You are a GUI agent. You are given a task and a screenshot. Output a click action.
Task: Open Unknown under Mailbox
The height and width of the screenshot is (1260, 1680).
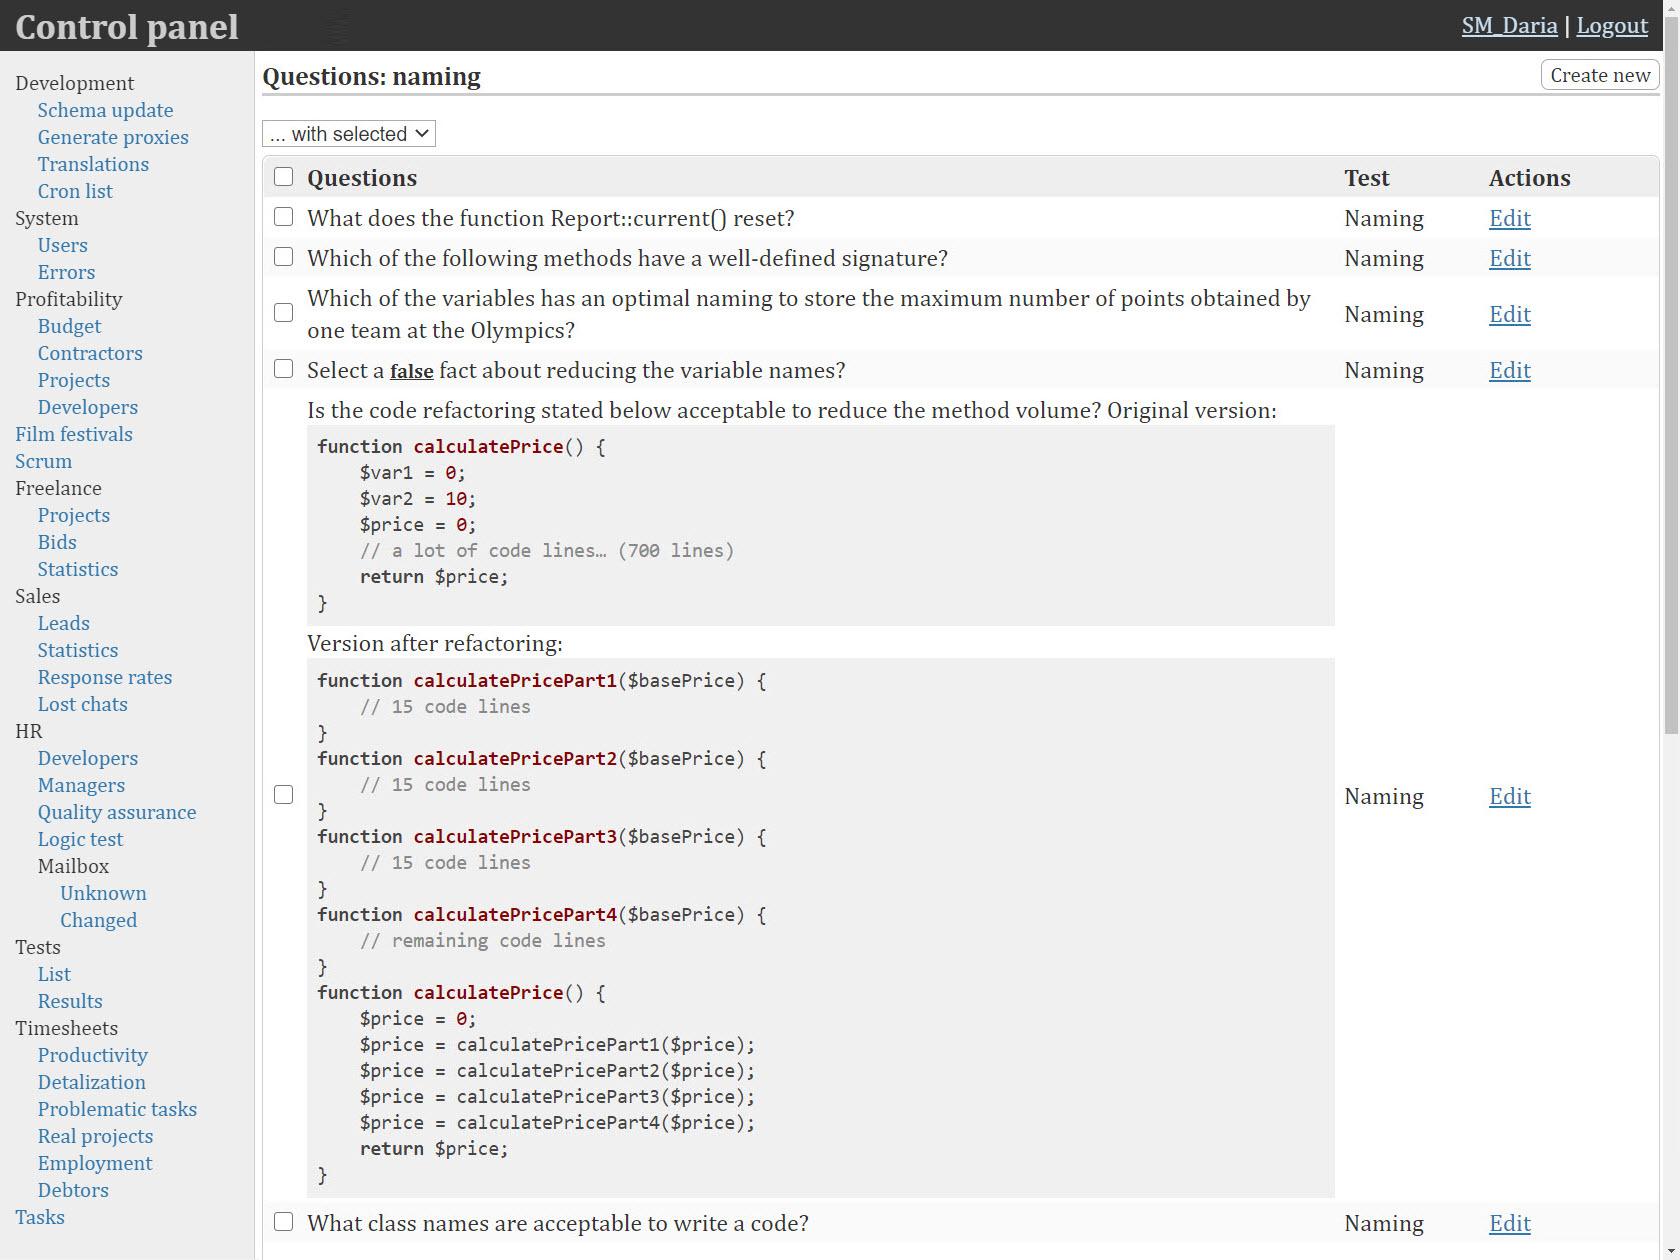(103, 893)
